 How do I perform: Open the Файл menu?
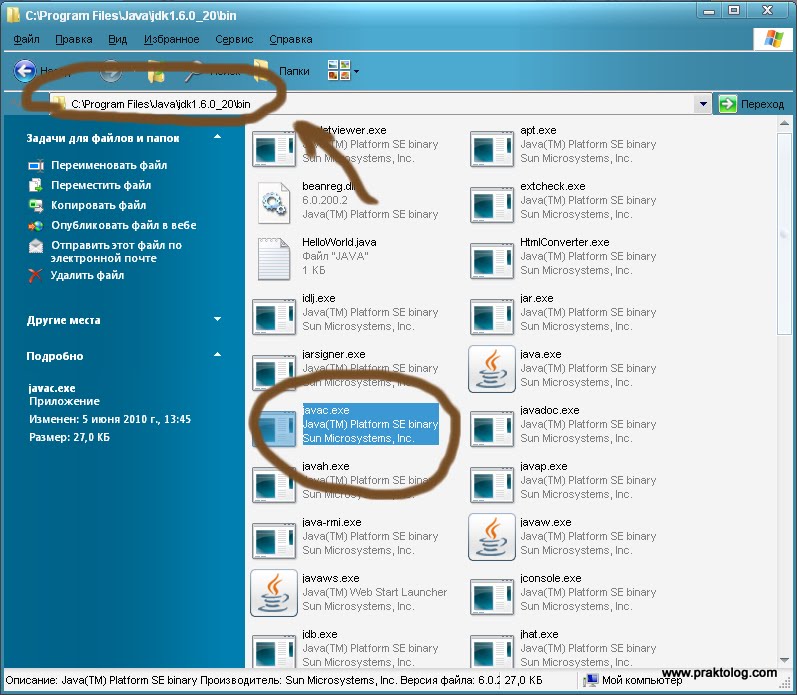click(26, 39)
